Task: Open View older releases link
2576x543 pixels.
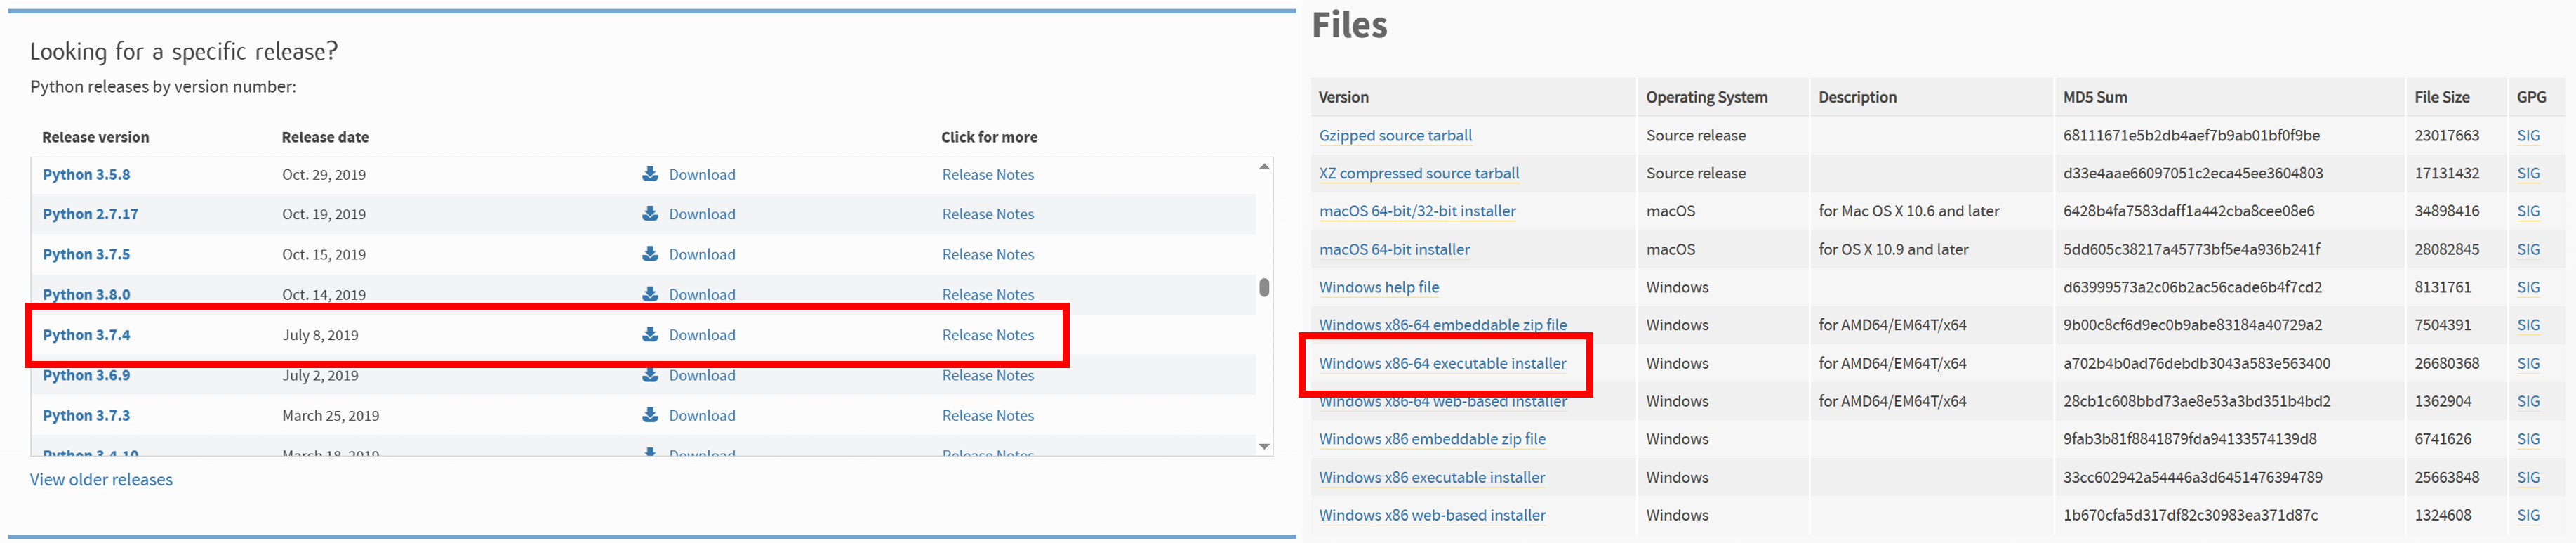Action: pos(101,480)
